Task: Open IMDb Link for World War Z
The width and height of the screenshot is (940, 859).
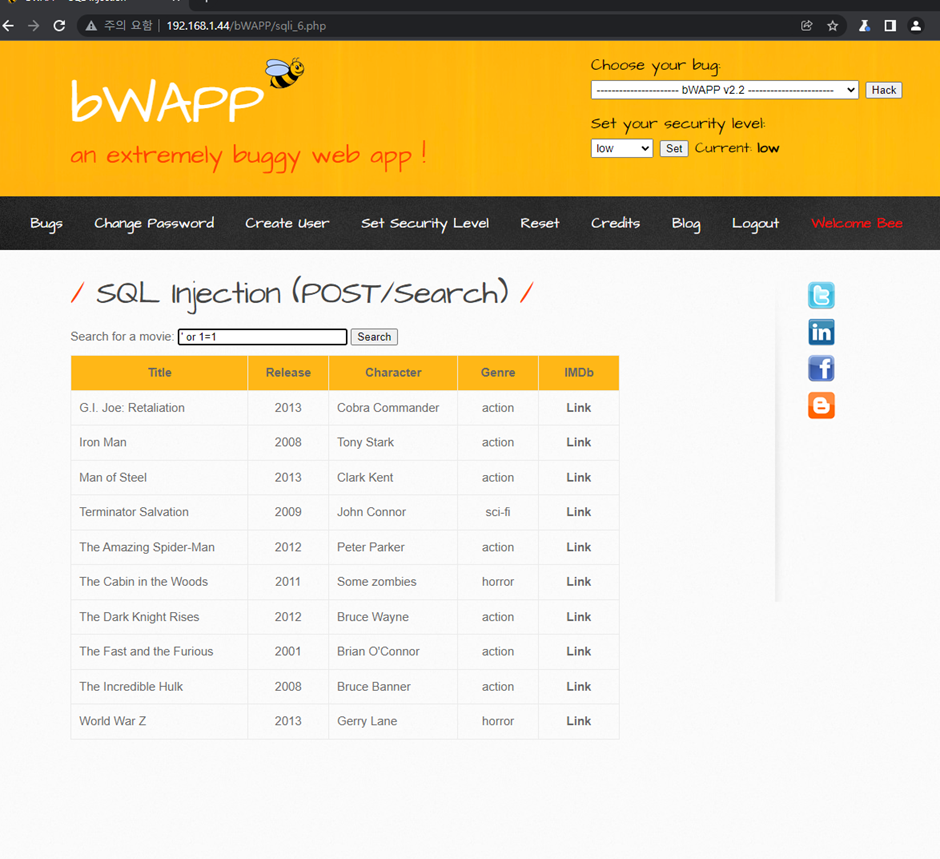Action: [579, 721]
